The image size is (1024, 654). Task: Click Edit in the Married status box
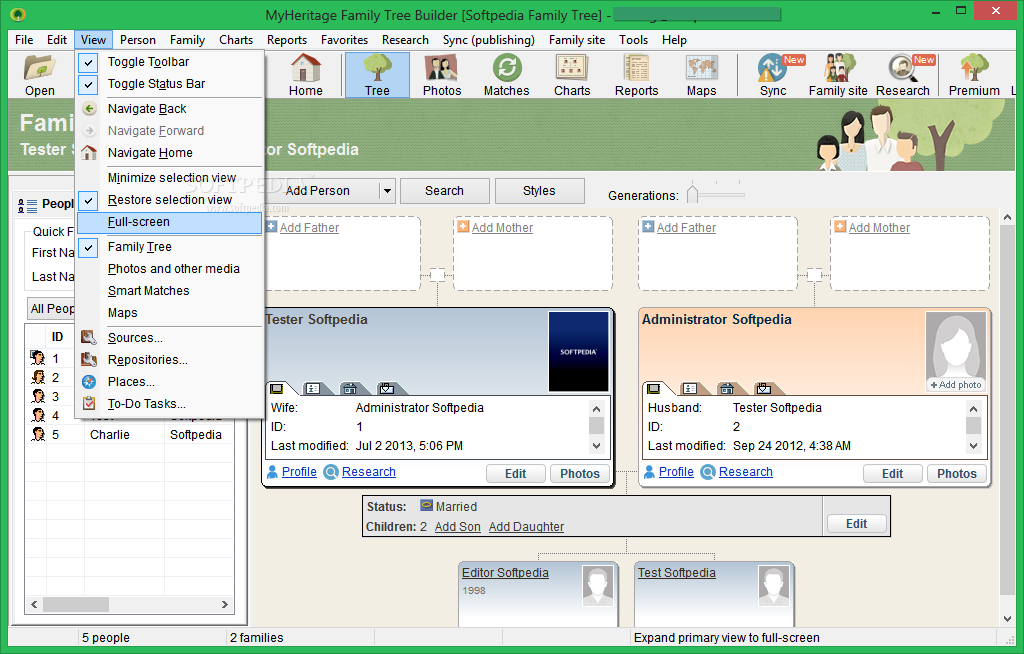856,523
